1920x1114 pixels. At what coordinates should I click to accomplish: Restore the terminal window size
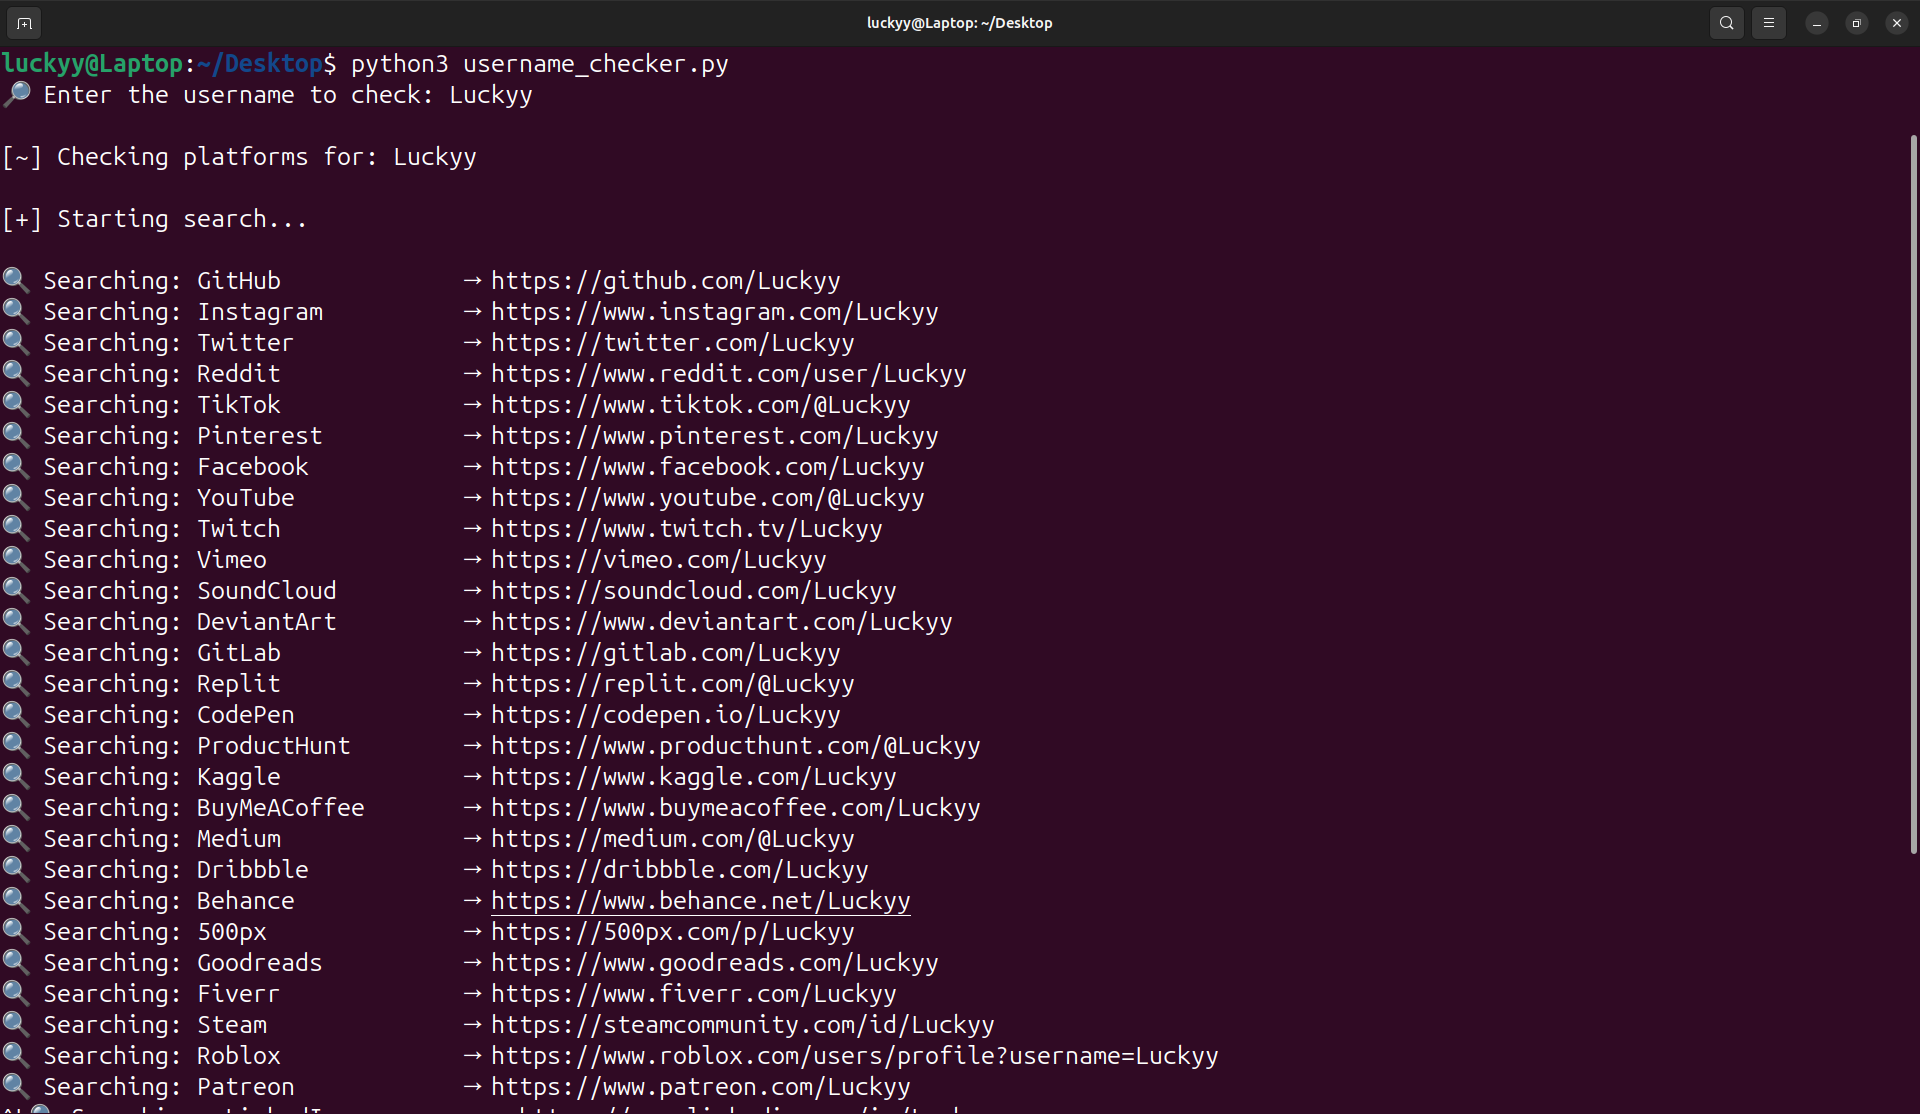click(1856, 22)
